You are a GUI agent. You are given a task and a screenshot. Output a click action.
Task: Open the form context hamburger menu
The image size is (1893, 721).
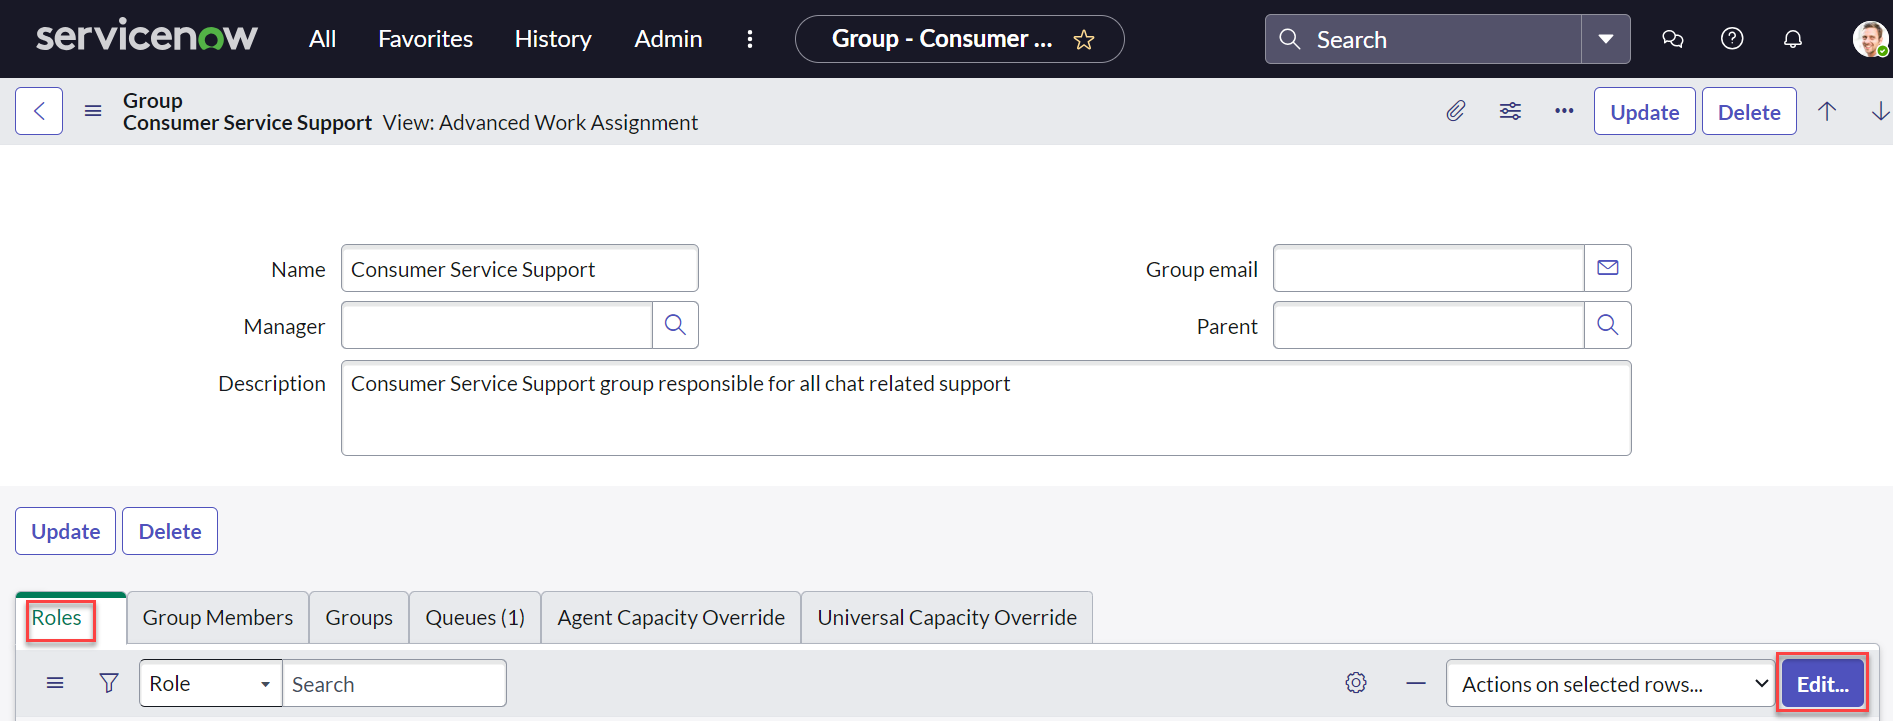pyautogui.click(x=93, y=111)
